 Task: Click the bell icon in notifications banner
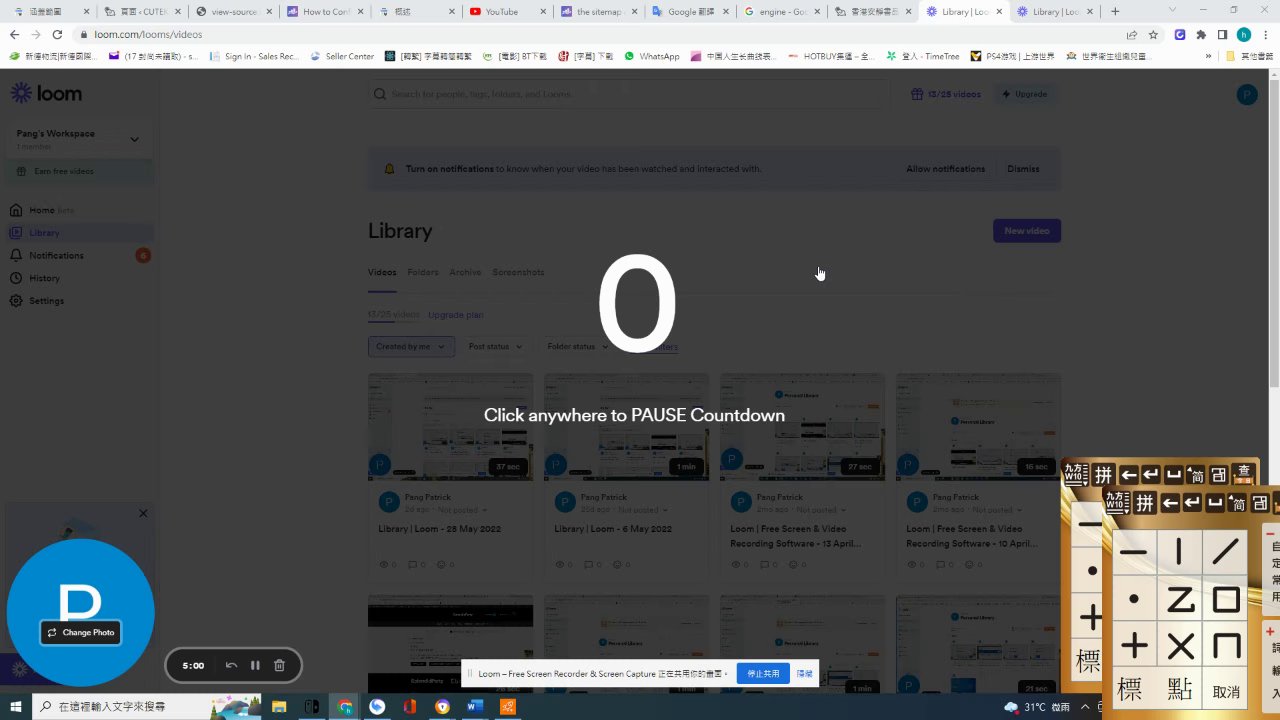point(389,169)
